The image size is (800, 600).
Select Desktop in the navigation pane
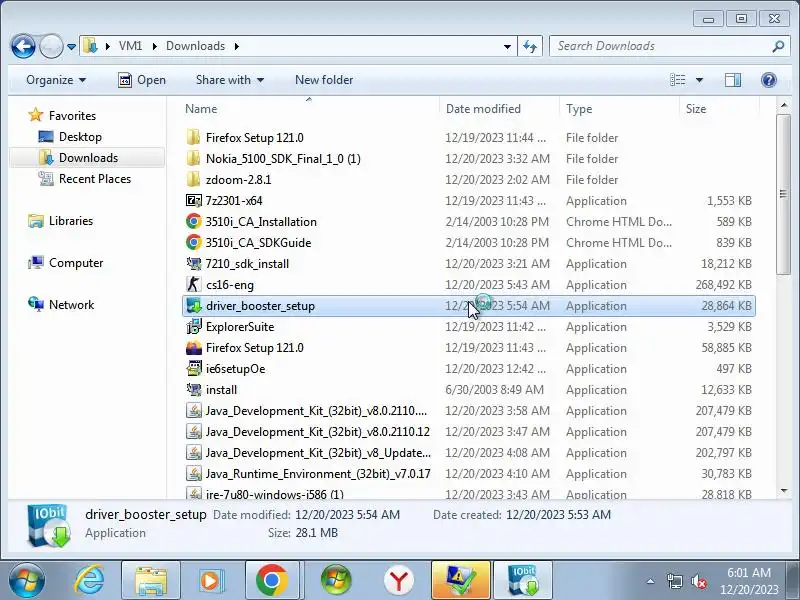pos(80,137)
